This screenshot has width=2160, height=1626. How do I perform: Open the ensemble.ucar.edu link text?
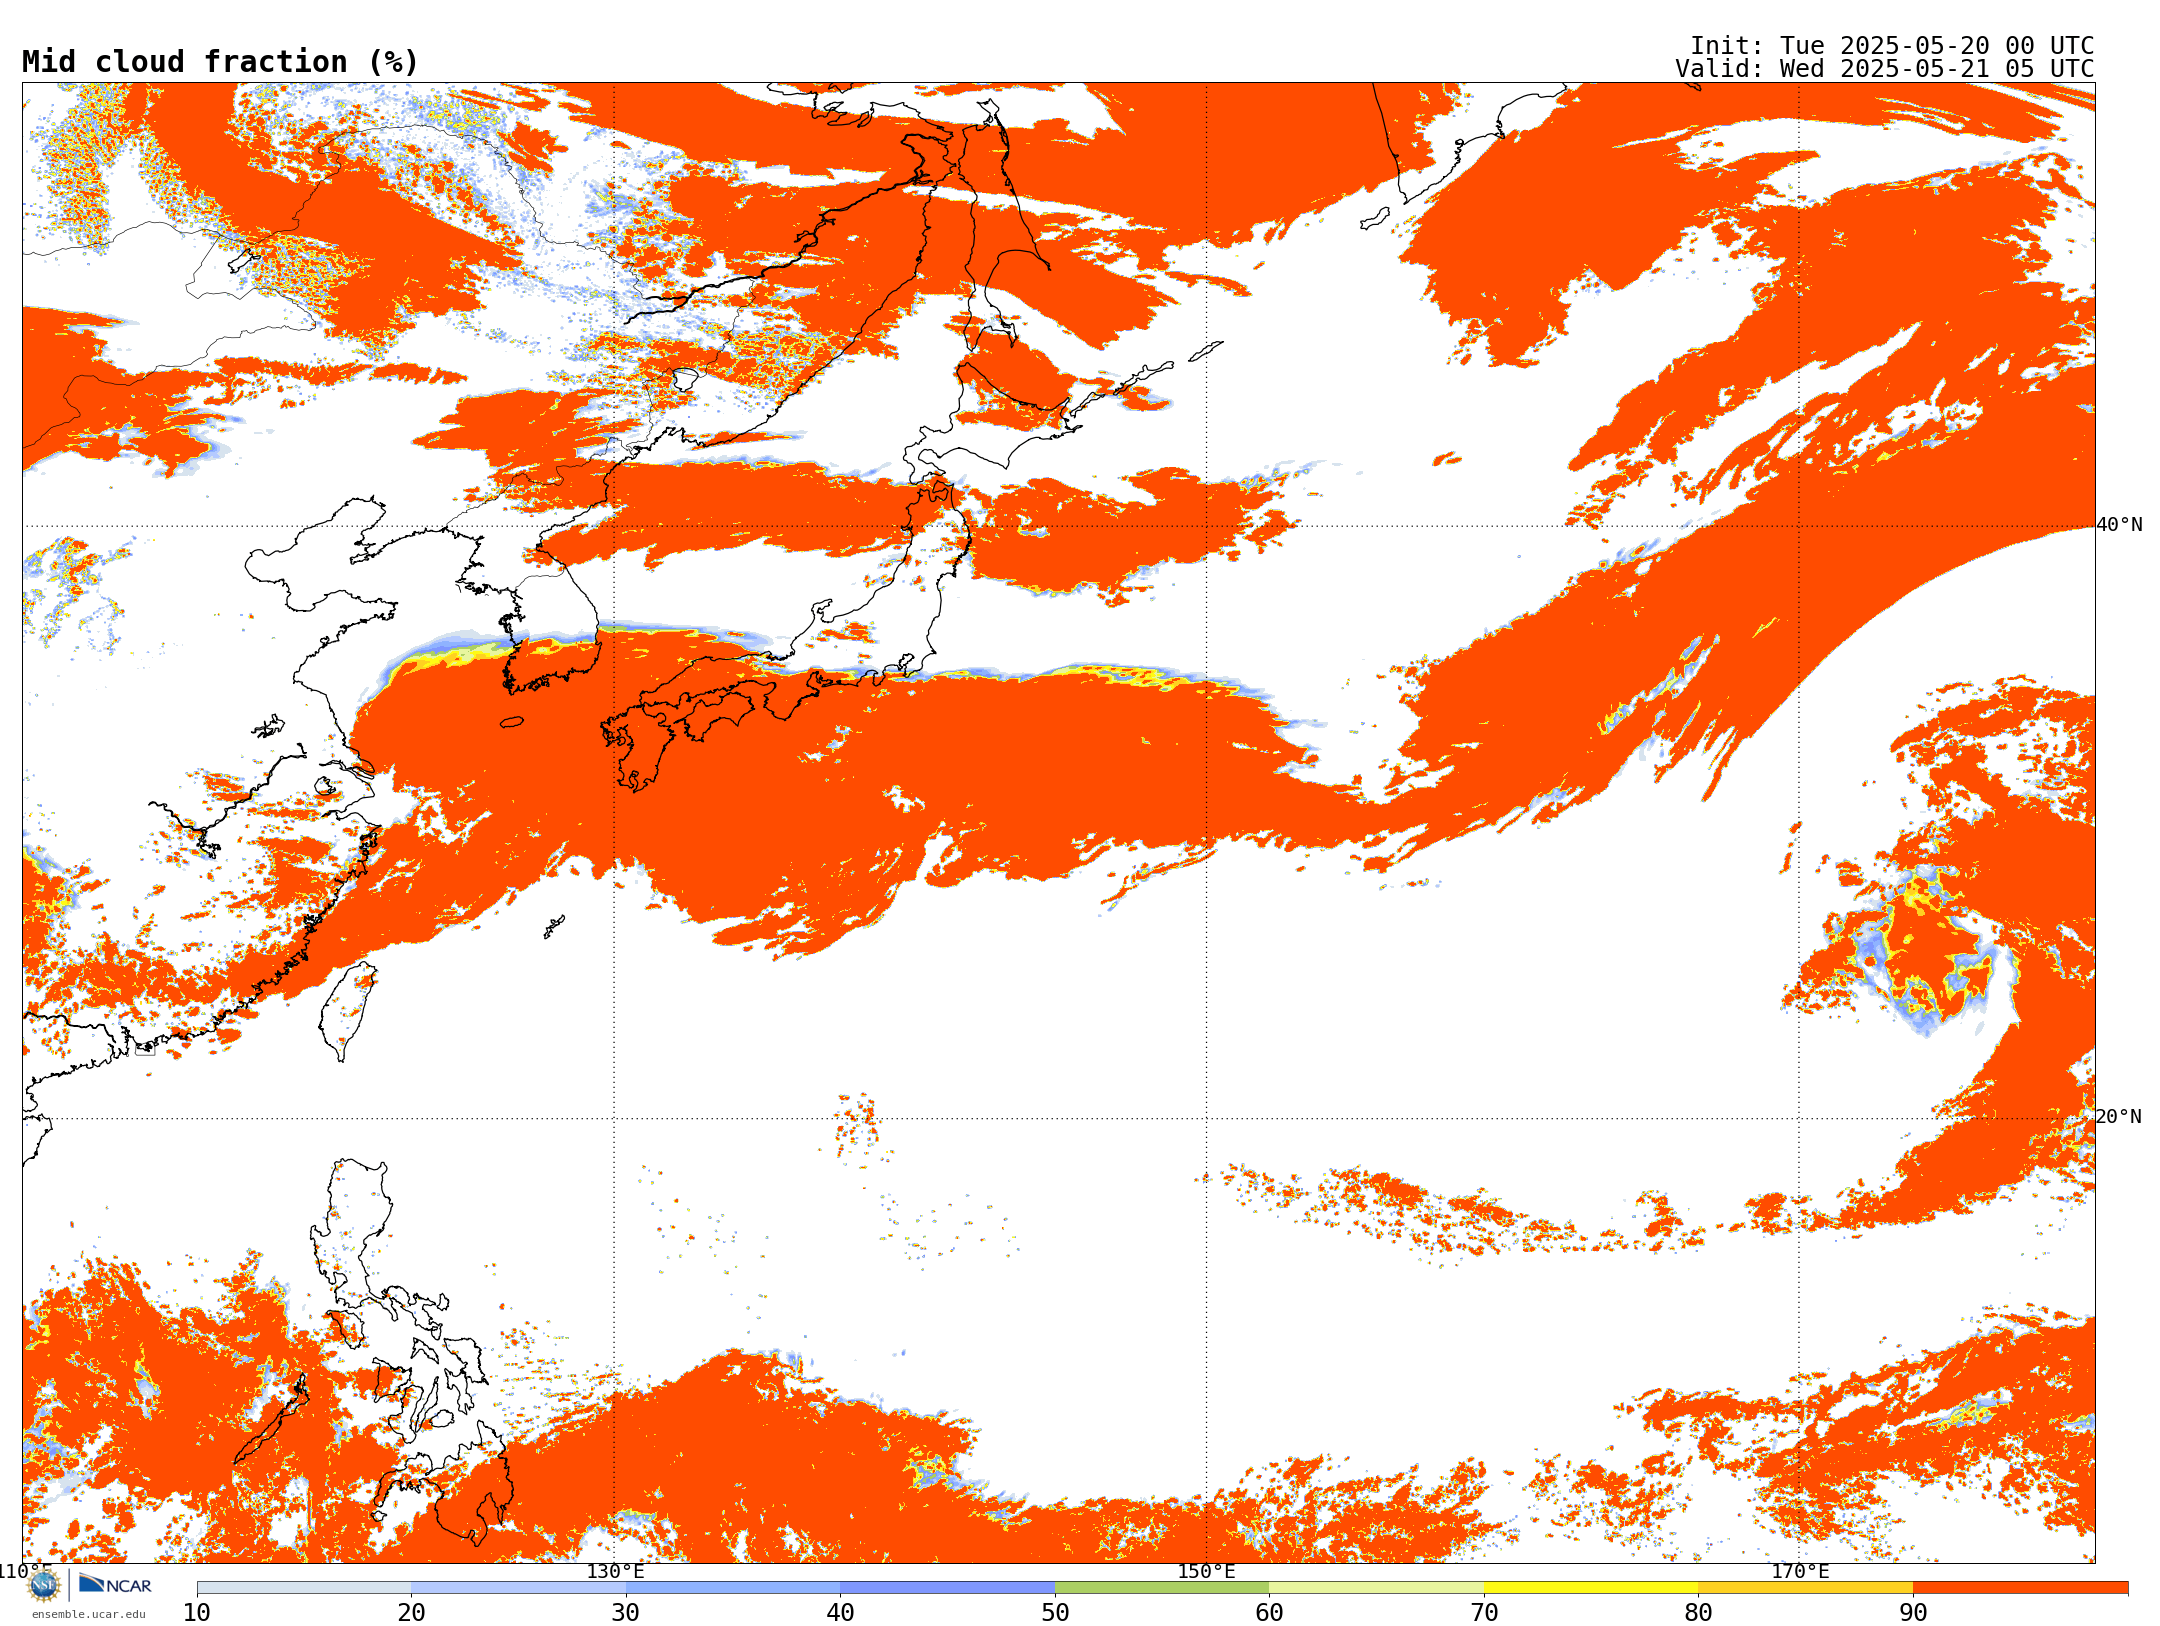coord(89,1614)
